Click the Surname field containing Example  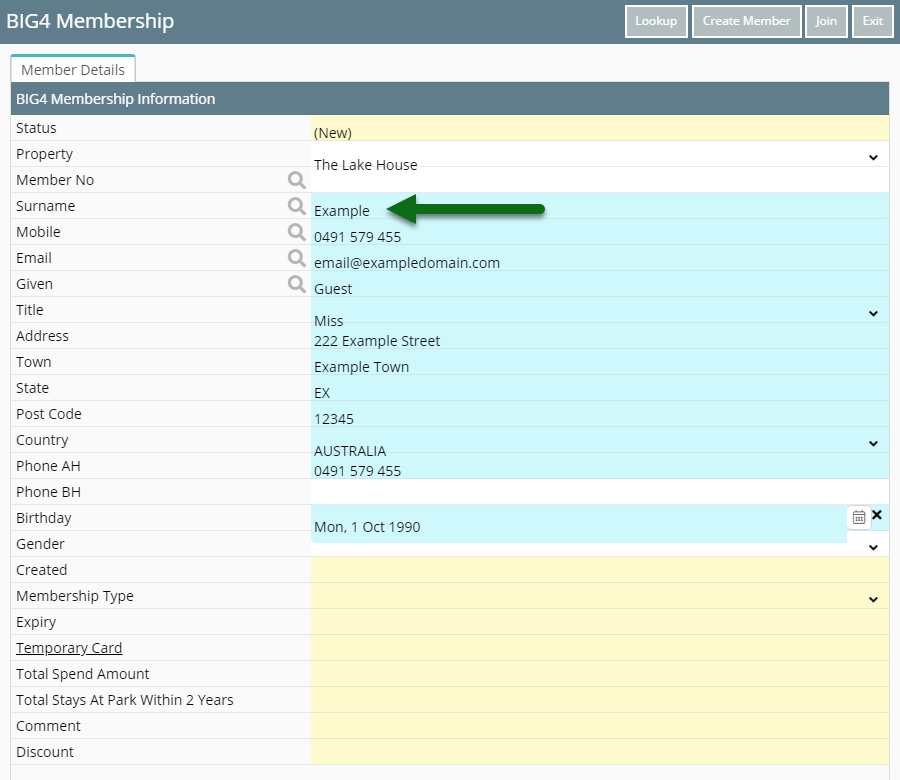(x=600, y=206)
